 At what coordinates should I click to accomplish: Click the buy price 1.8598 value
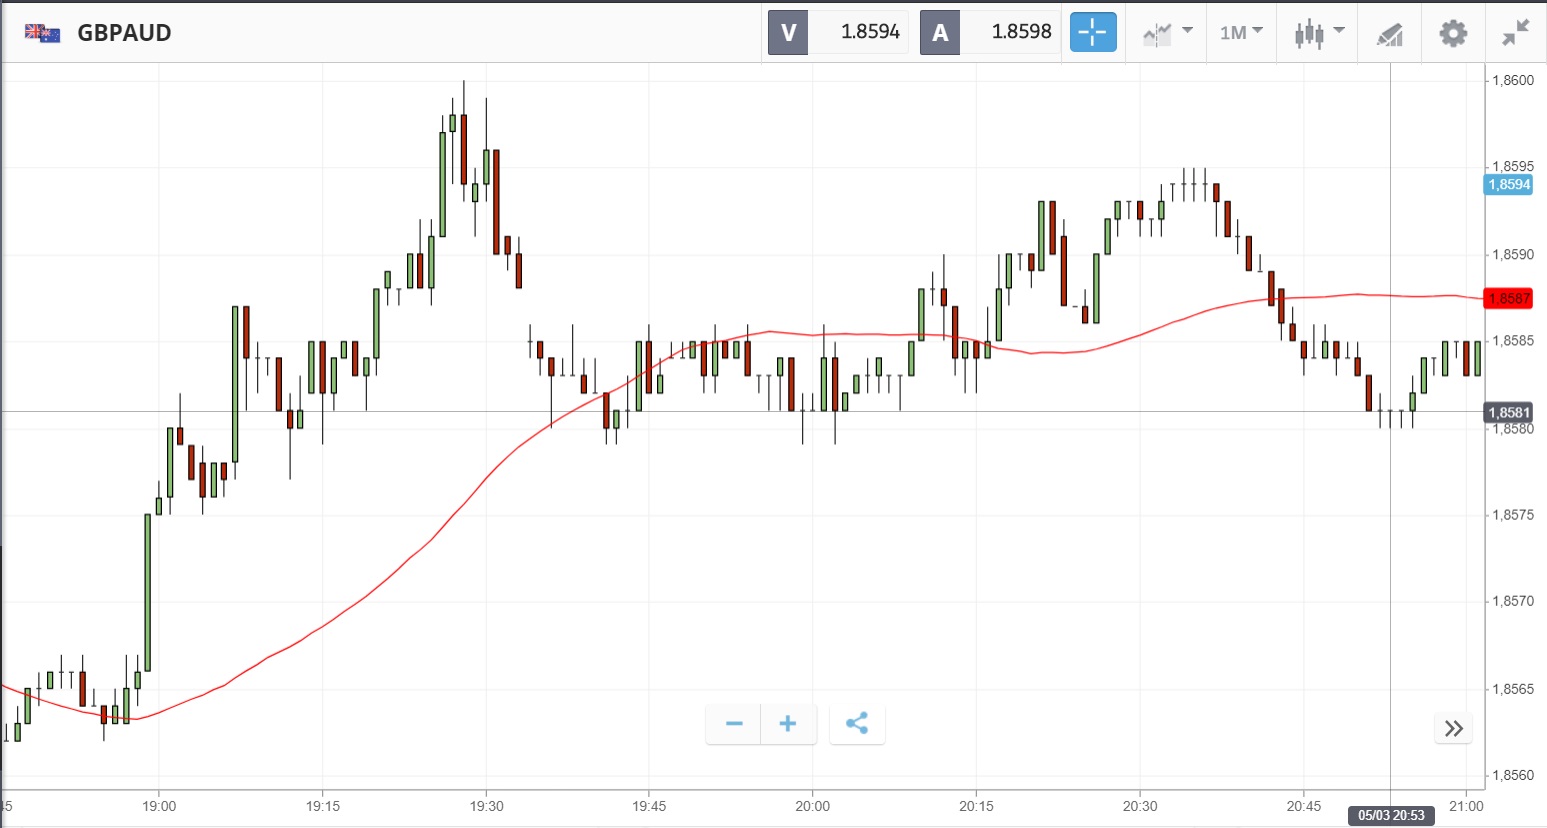(x=1021, y=32)
